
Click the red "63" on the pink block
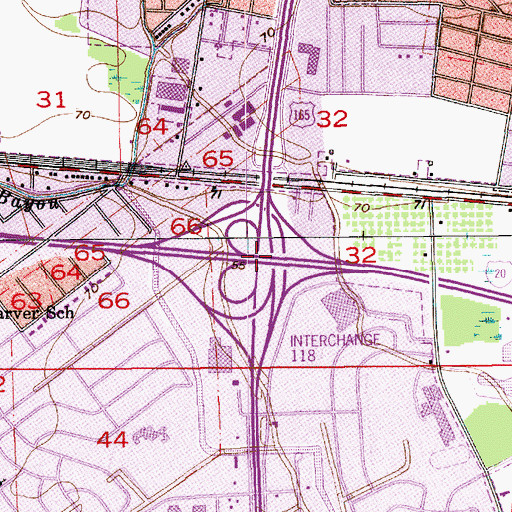pos(26,301)
